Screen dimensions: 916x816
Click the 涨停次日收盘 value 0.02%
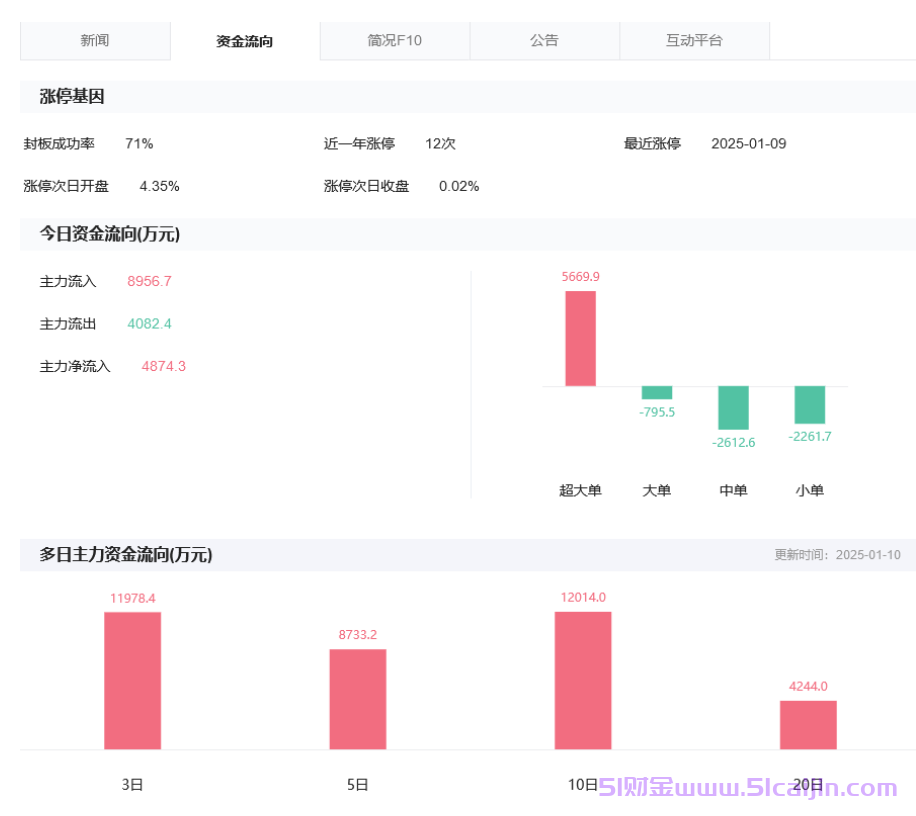point(459,186)
